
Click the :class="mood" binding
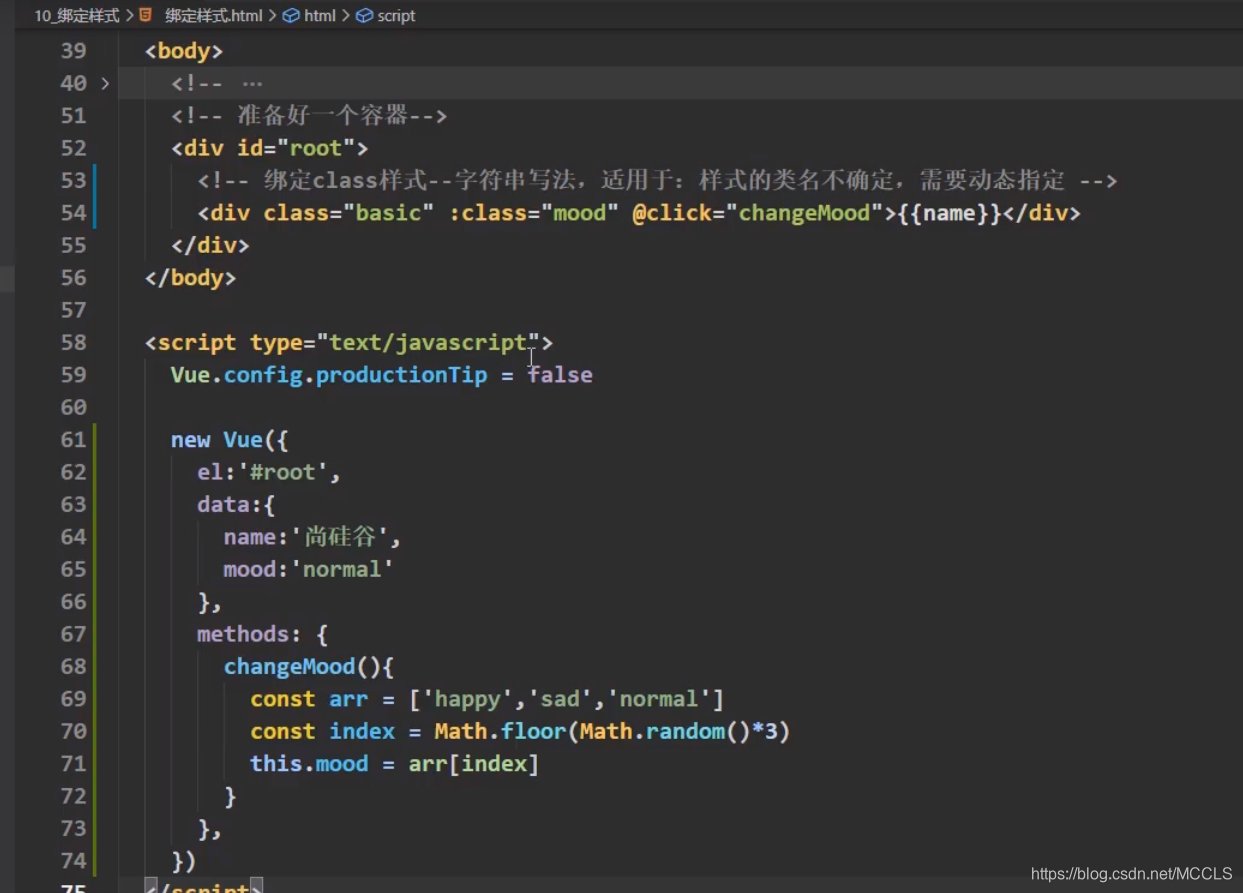[x=534, y=213]
